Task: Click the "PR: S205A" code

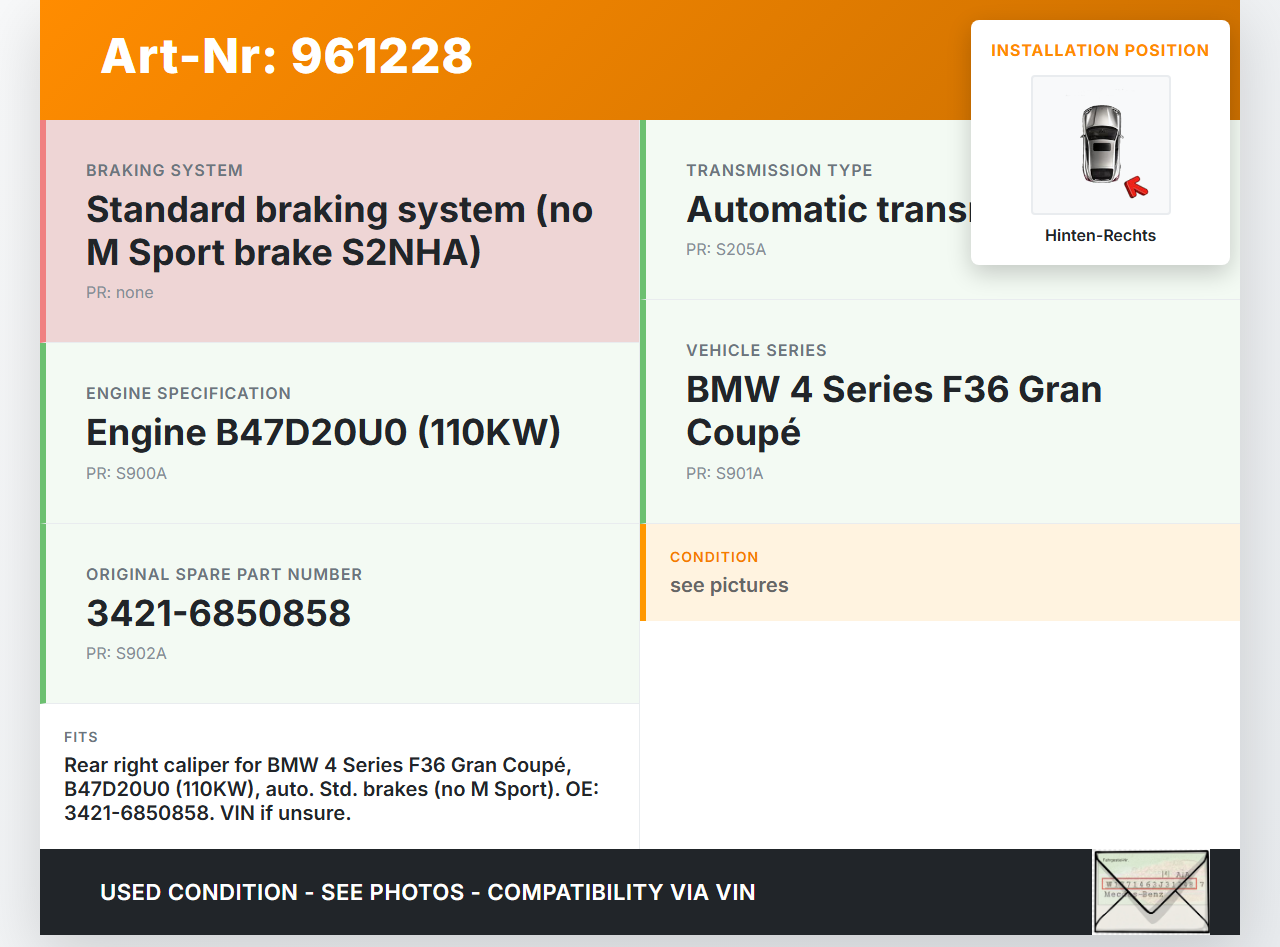Action: coord(726,250)
